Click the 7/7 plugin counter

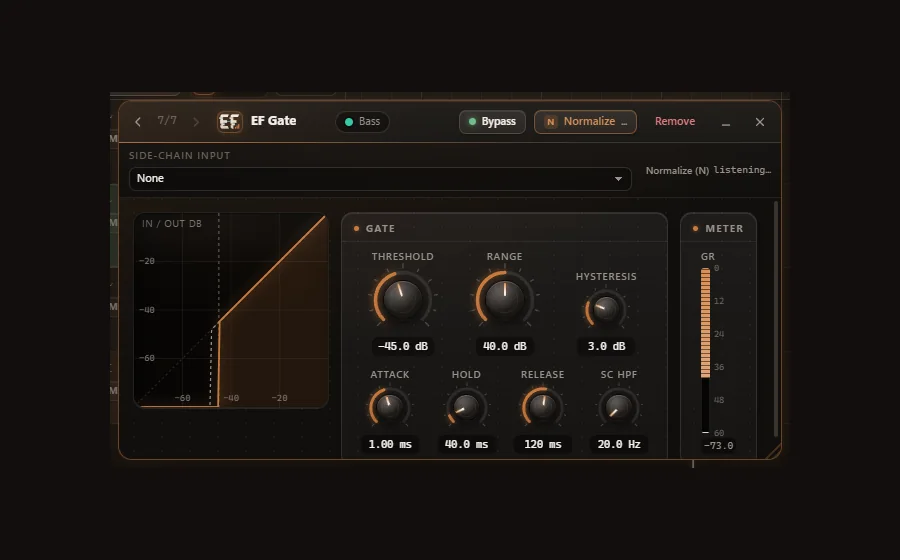(167, 120)
